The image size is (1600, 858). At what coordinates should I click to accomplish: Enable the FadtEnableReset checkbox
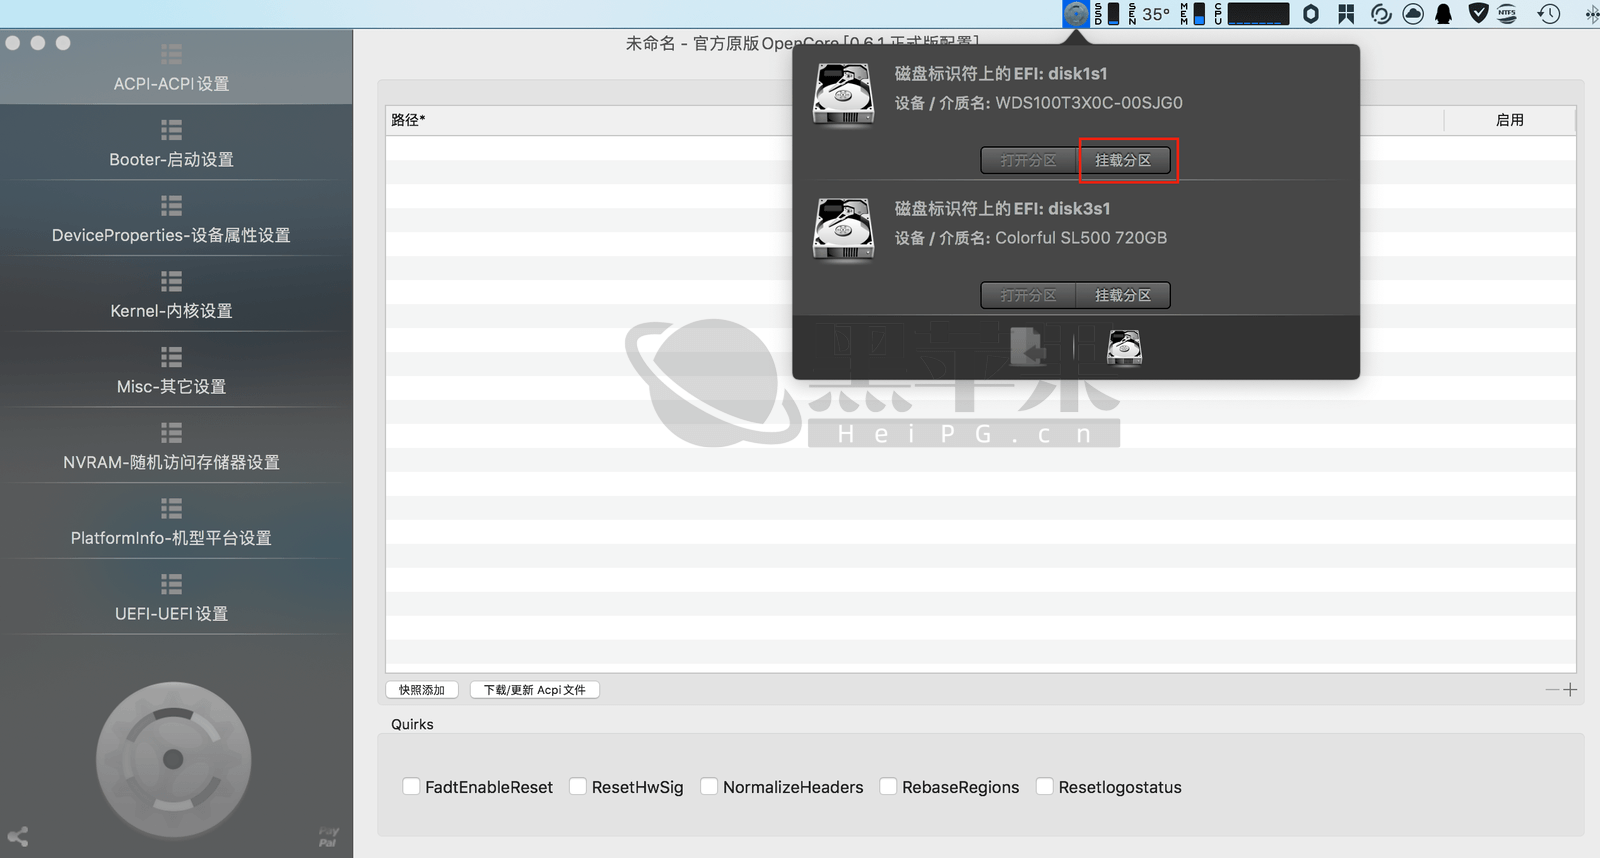pos(411,787)
